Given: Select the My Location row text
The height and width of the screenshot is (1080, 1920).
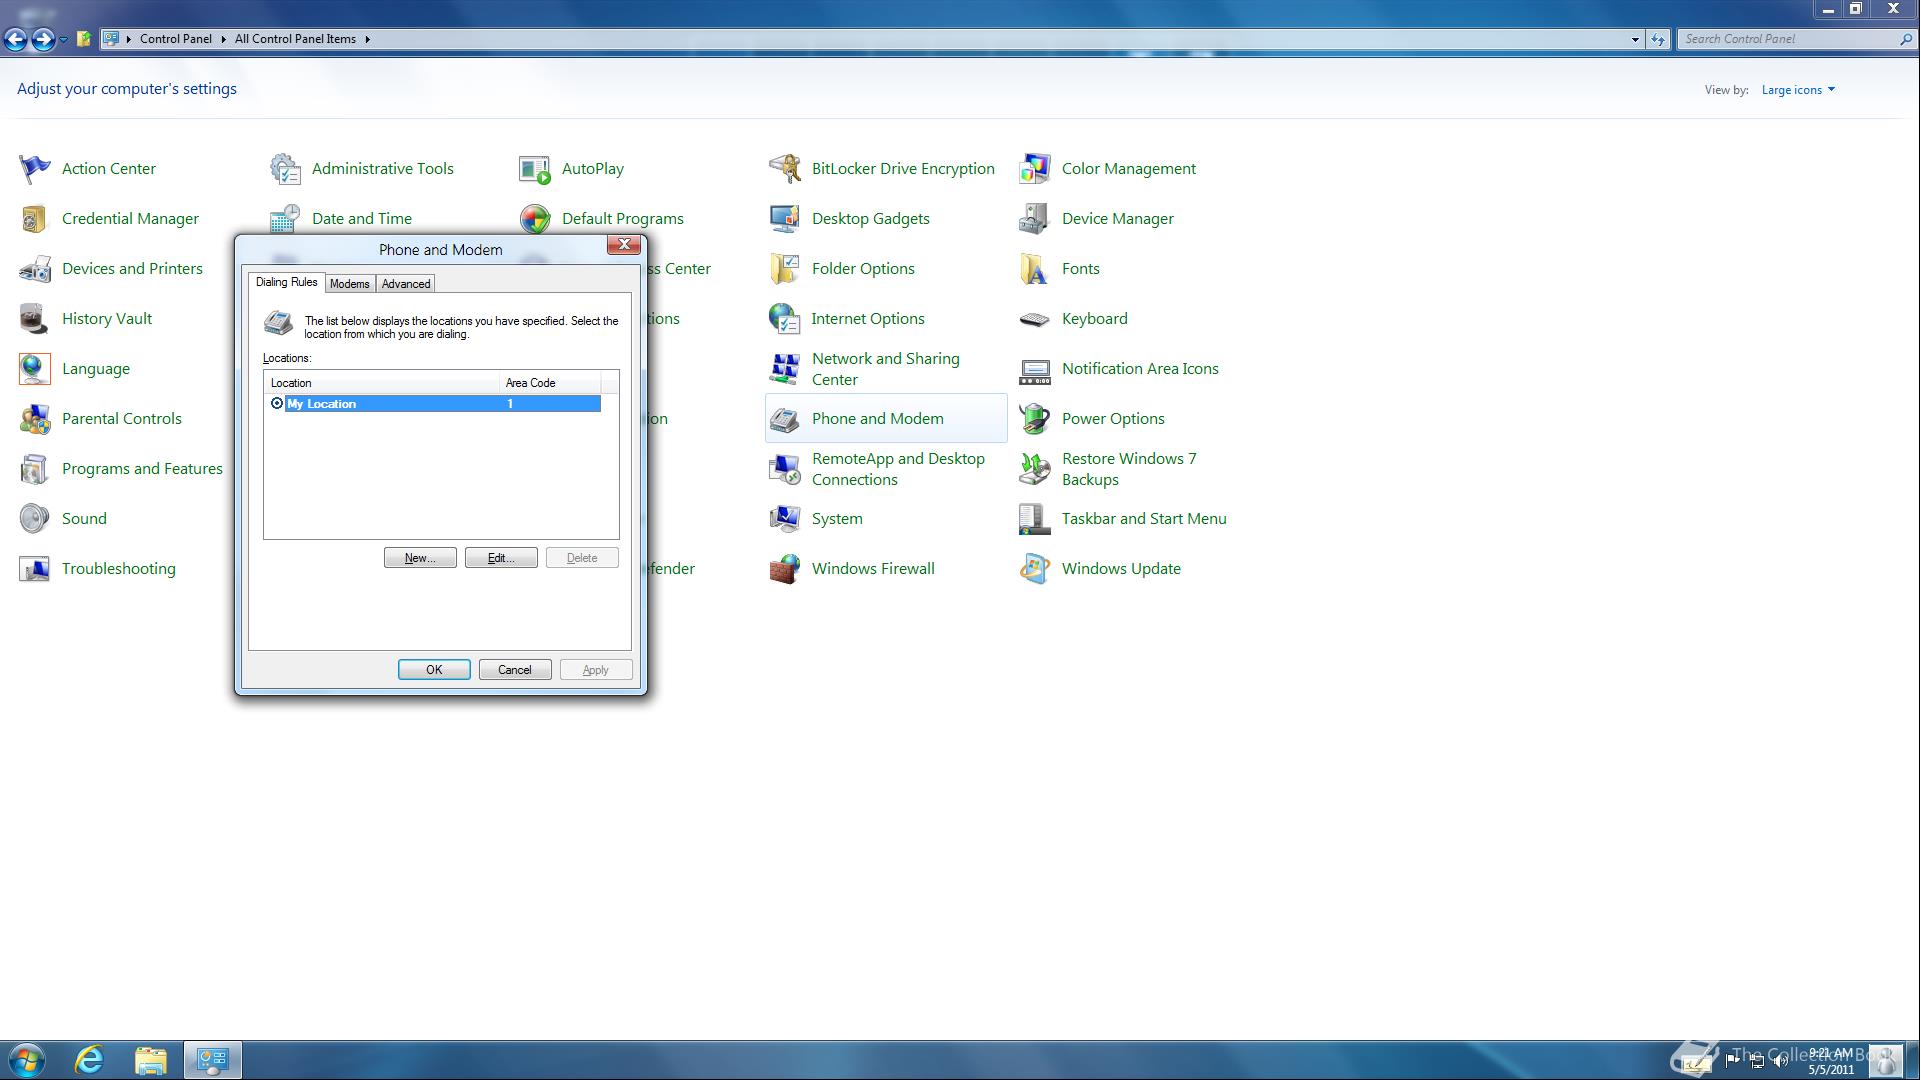Looking at the screenshot, I should pyautogui.click(x=321, y=404).
